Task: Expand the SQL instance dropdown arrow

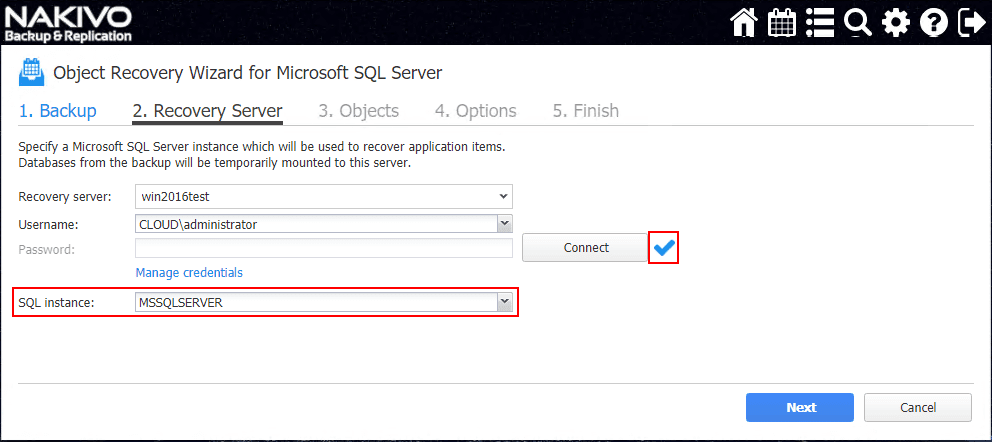Action: pos(505,301)
